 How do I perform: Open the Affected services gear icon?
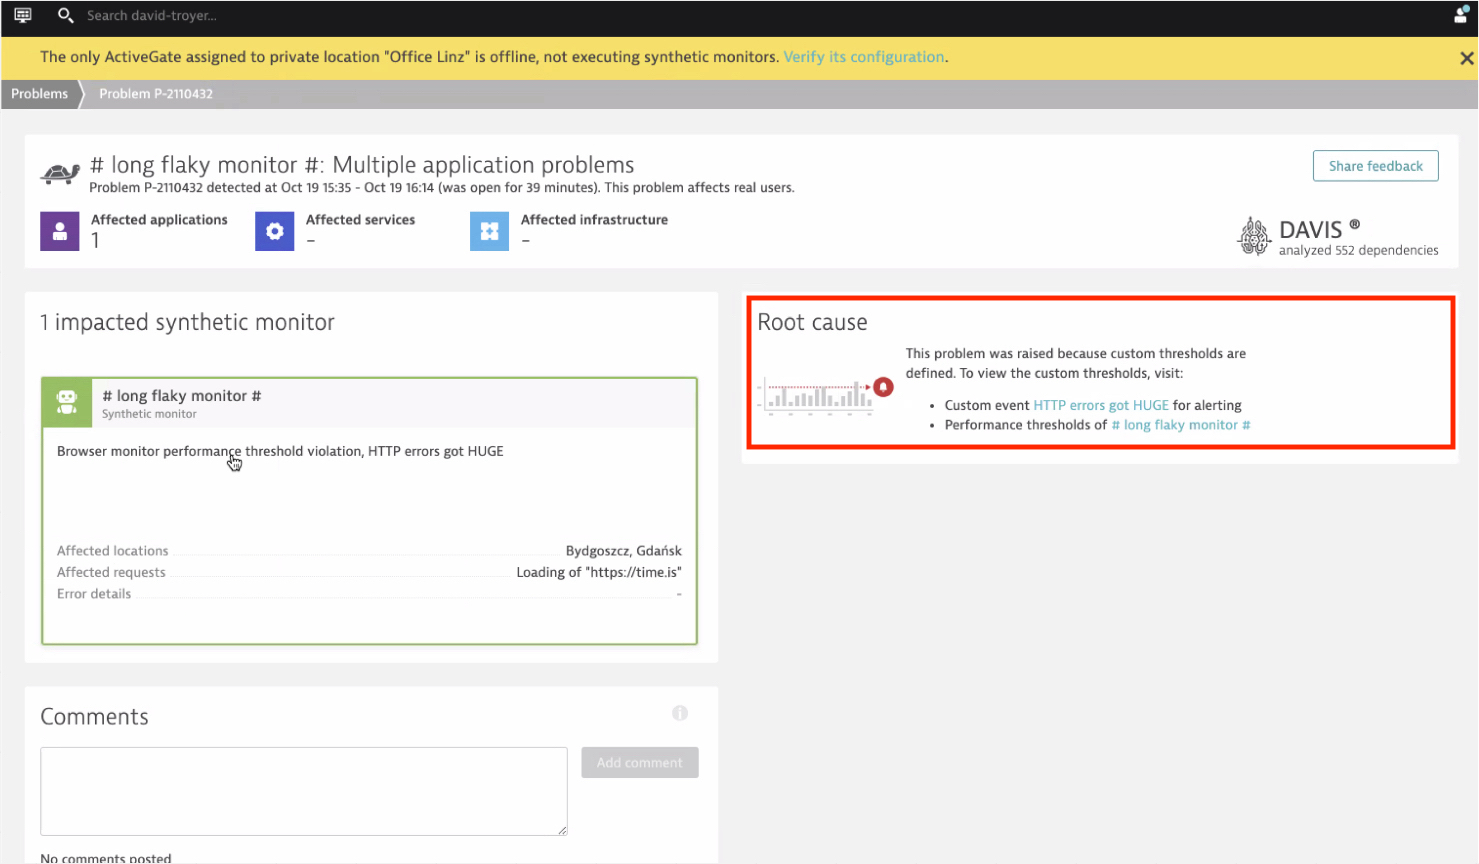275,231
